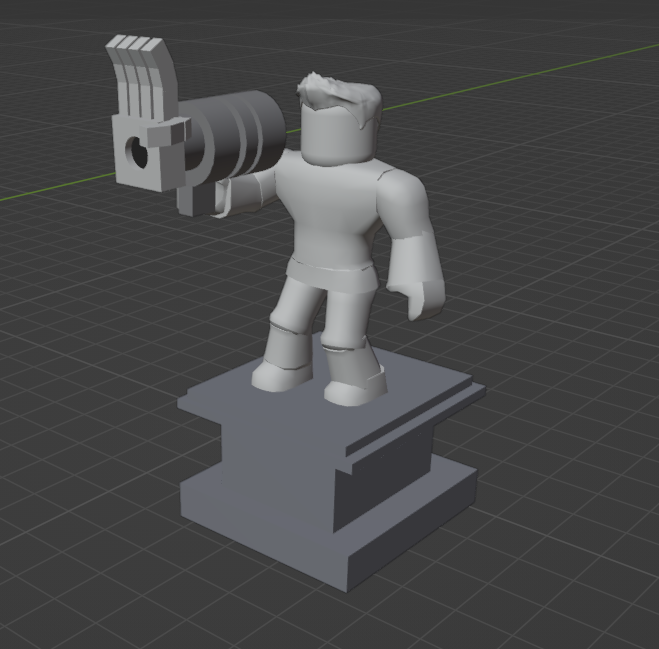Select the character's cylindrical head
This screenshot has width=659, height=649.
point(336,135)
